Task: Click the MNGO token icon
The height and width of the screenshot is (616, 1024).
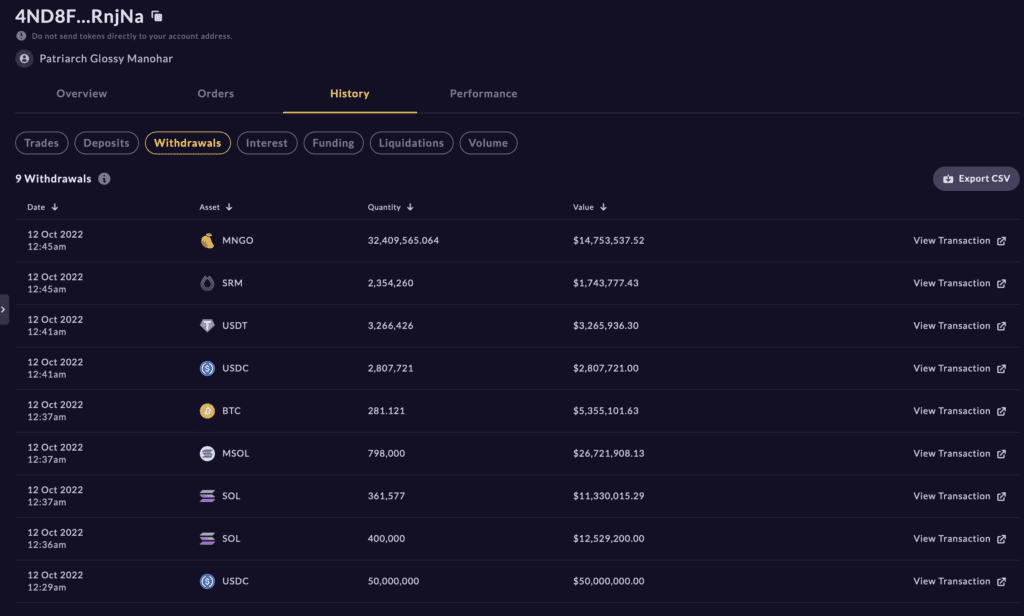Action: coord(207,240)
